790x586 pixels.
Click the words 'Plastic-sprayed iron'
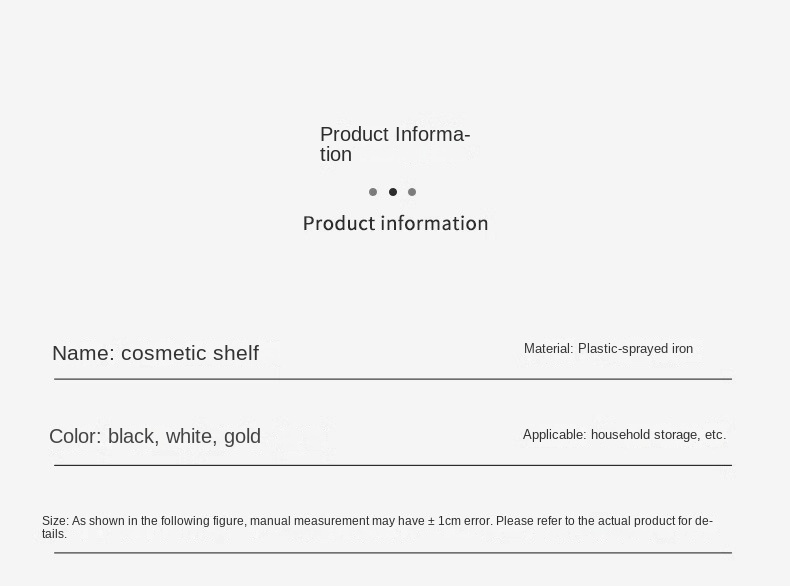click(x=635, y=349)
